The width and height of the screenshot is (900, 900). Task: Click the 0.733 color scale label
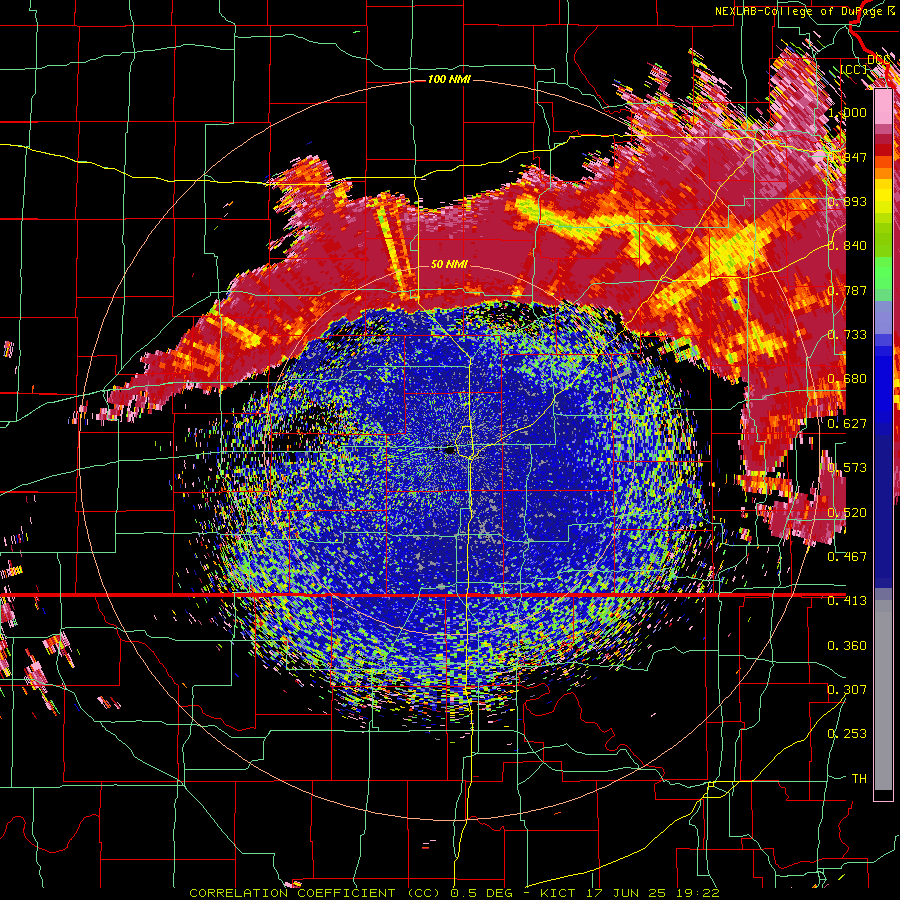click(x=847, y=335)
